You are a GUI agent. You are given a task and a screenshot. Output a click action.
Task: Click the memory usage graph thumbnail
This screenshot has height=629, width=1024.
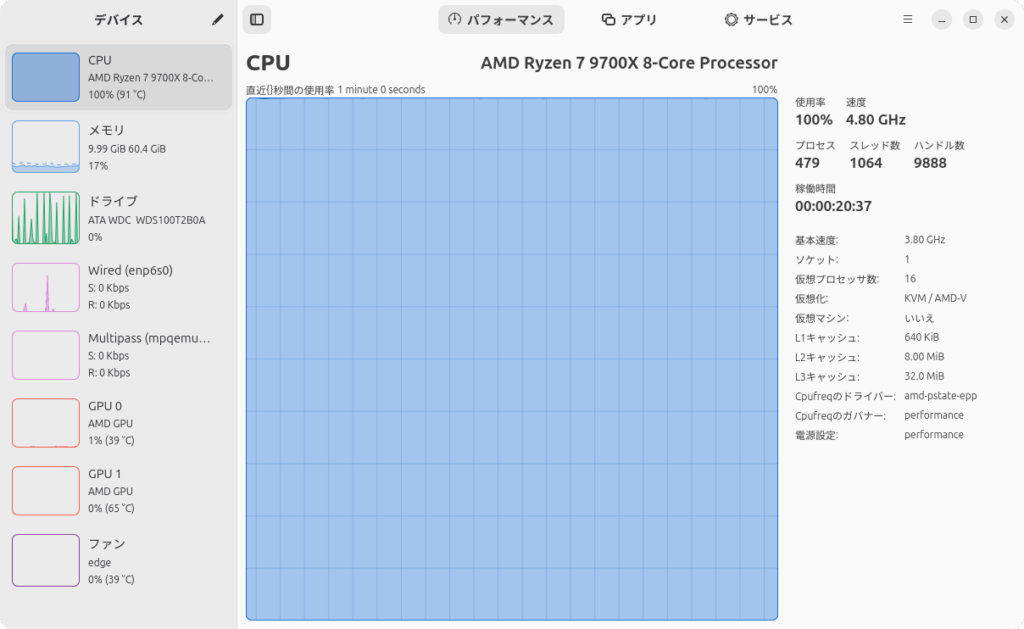click(45, 147)
